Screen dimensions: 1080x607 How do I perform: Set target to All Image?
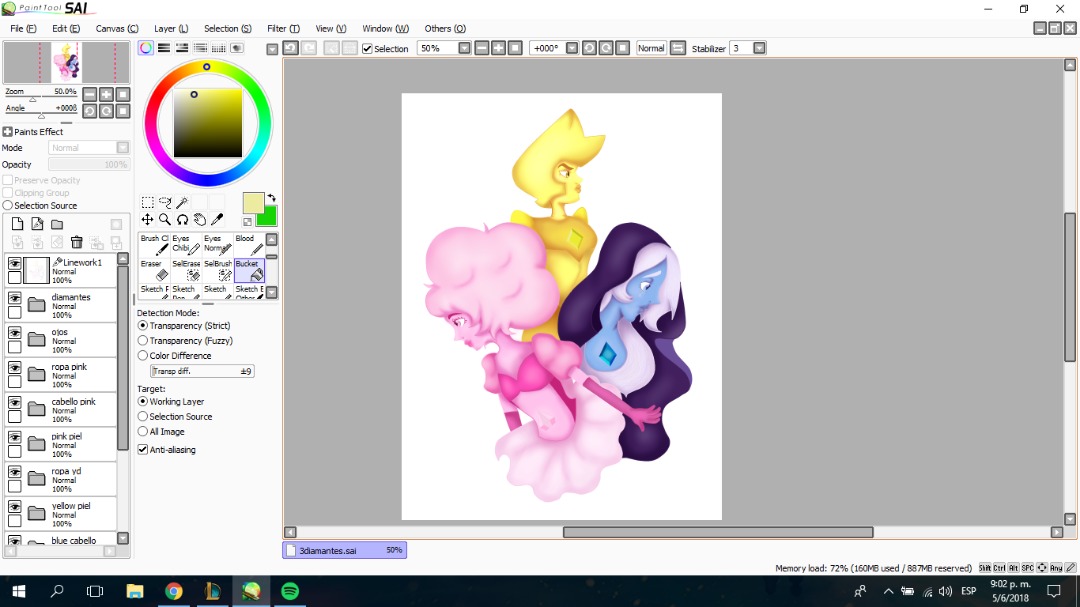click(x=143, y=431)
